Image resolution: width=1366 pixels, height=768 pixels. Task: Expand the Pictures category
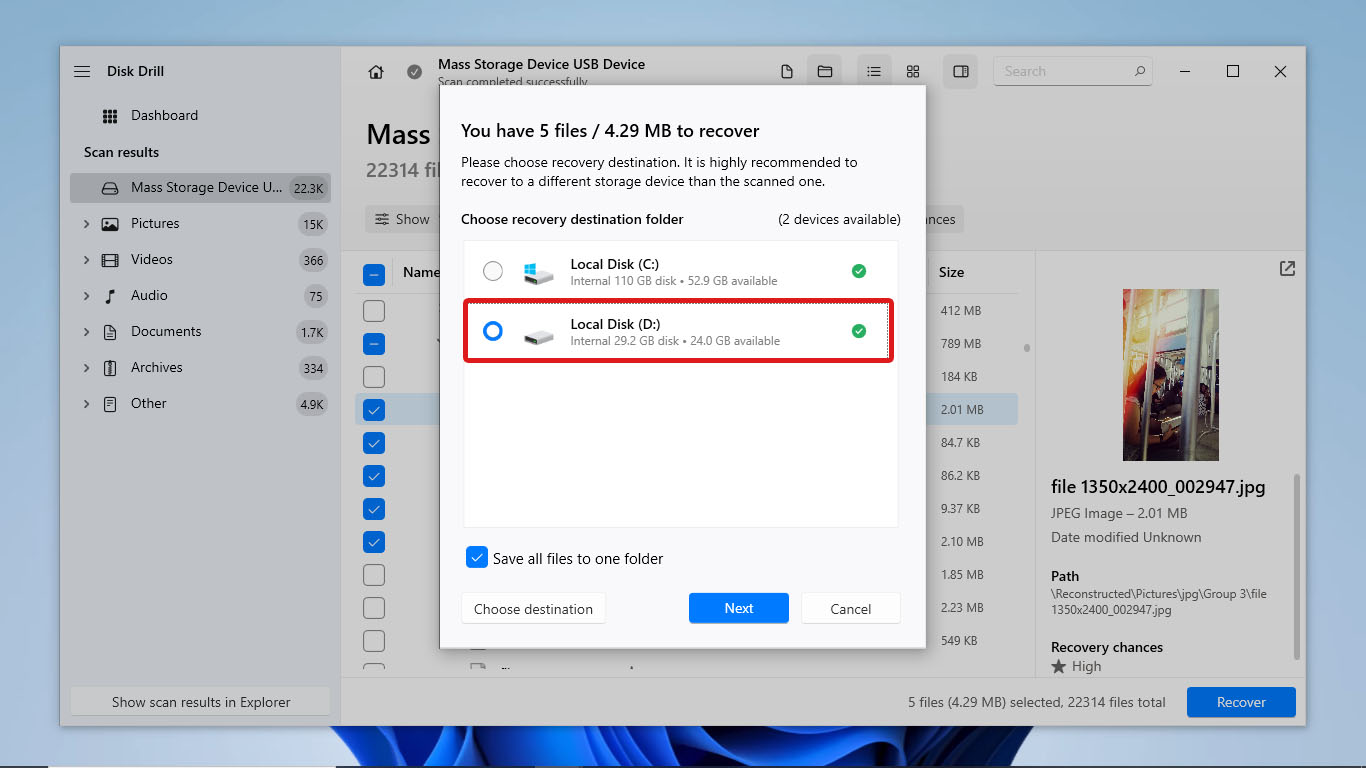(x=87, y=223)
